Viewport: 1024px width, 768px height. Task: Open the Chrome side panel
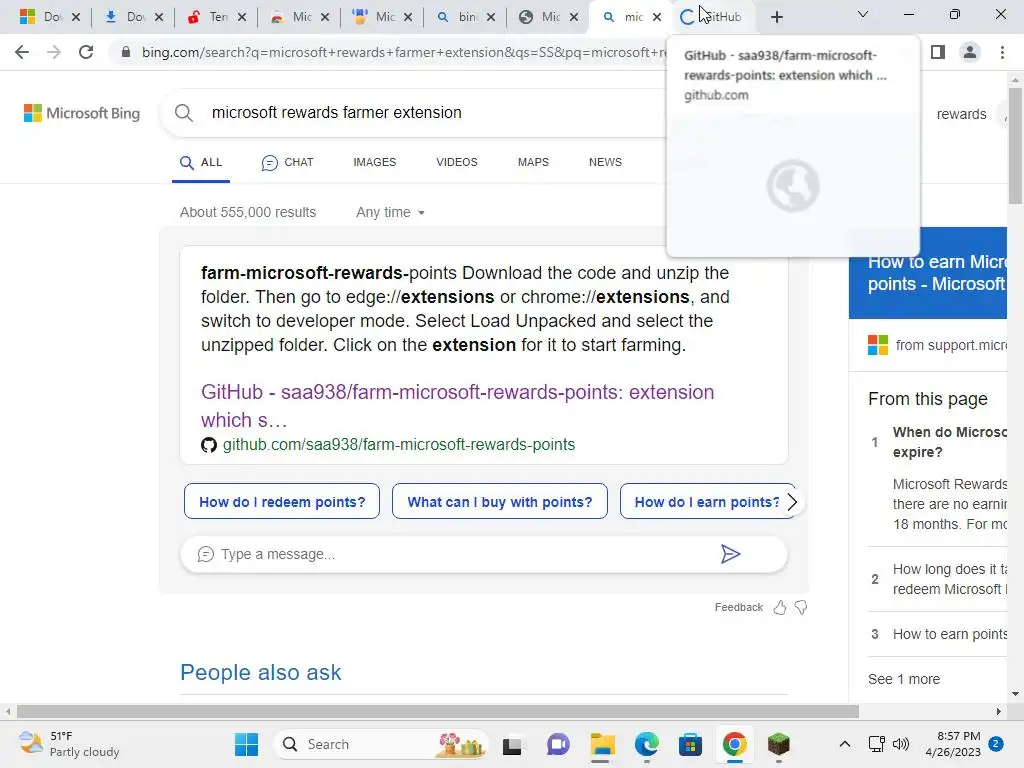[938, 52]
